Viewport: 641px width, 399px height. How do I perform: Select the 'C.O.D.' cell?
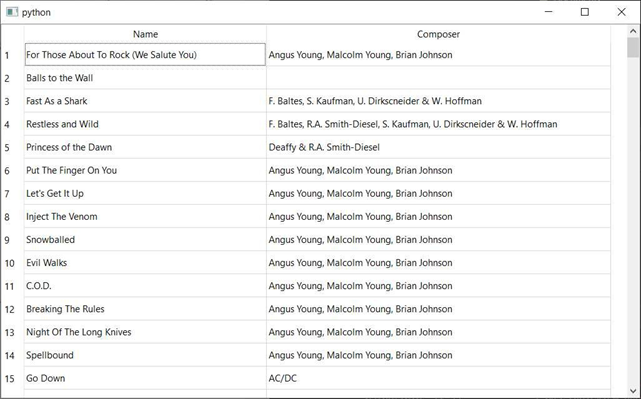pyautogui.click(x=145, y=286)
